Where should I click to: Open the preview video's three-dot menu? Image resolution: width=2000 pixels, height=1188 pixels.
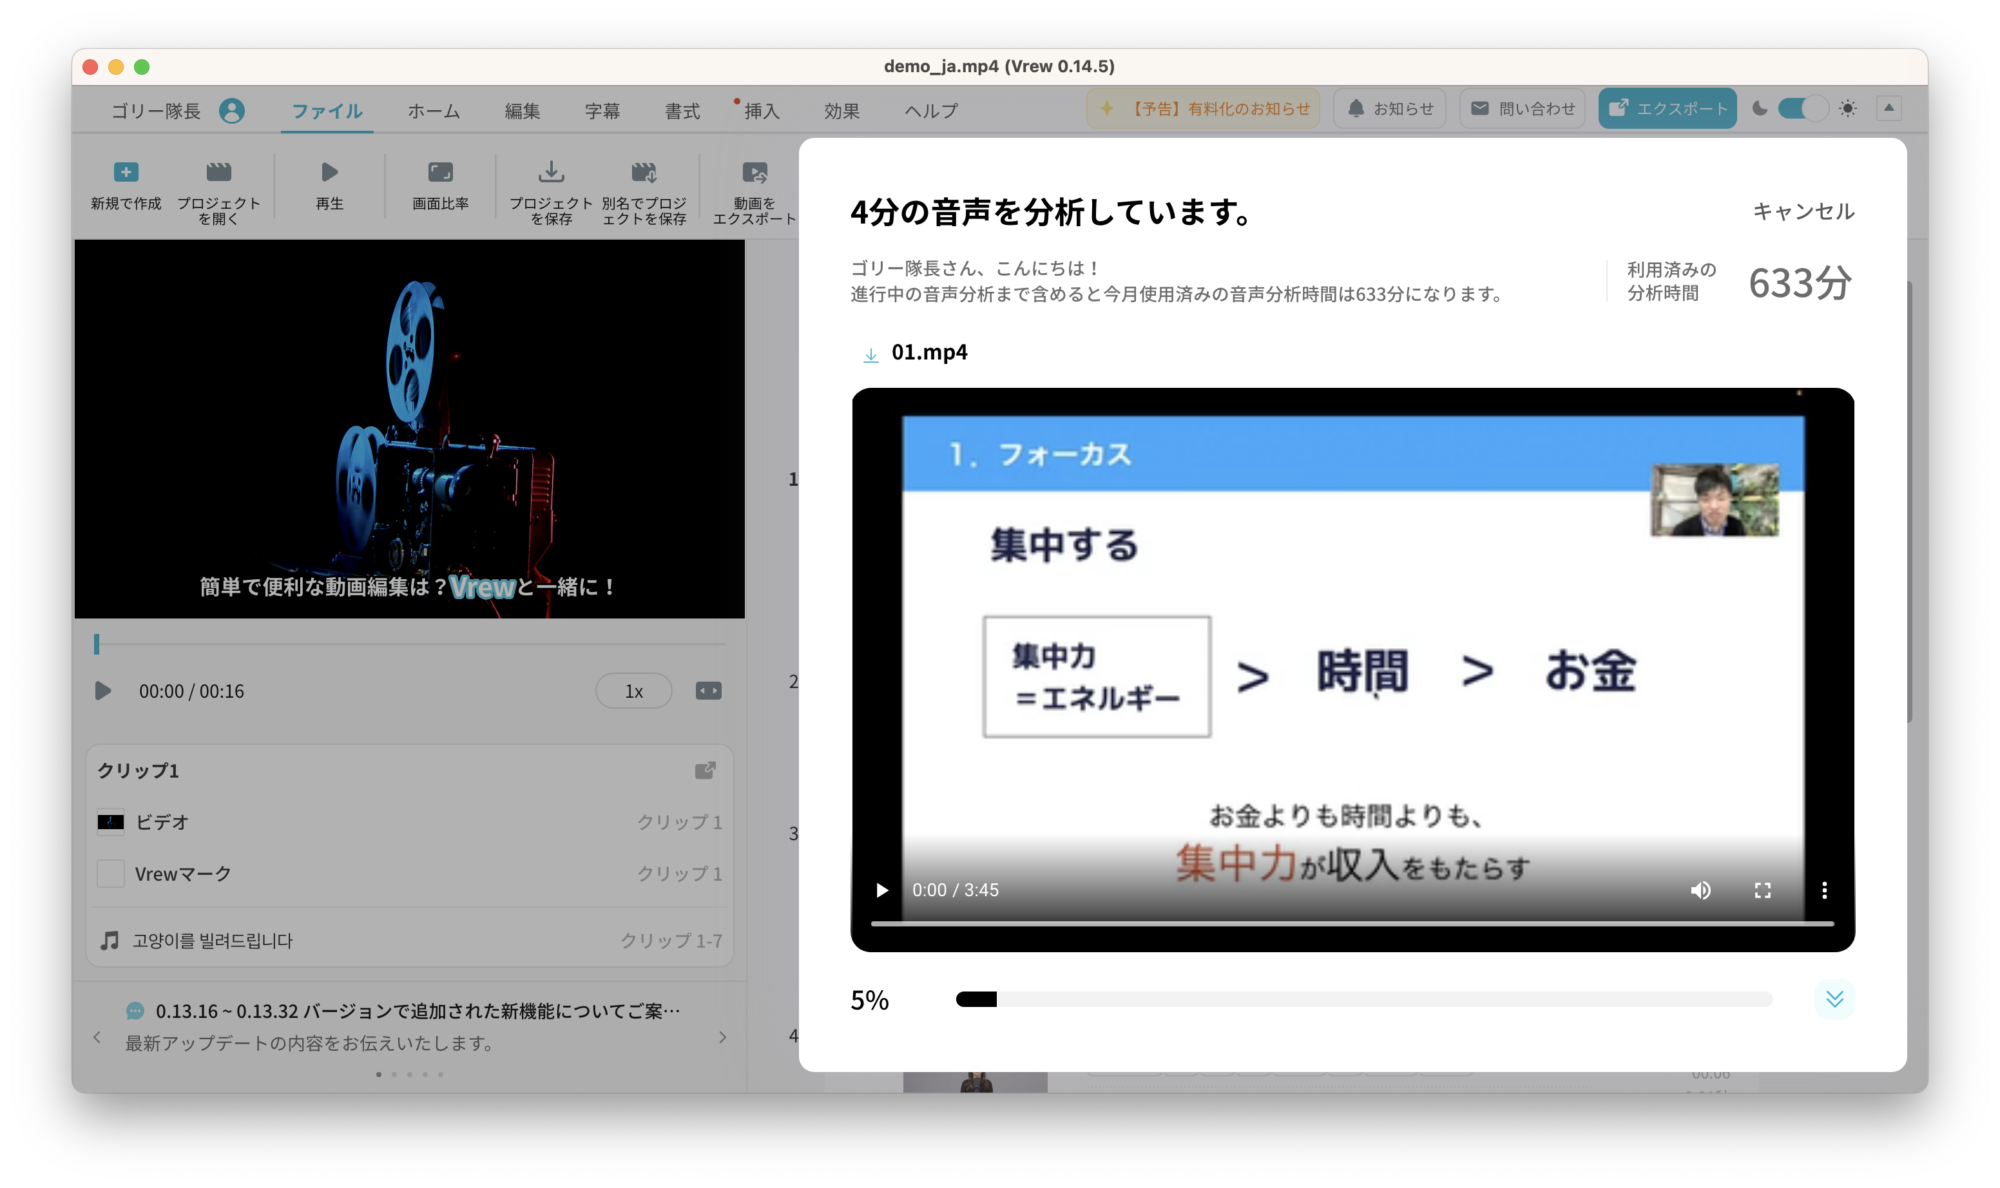[x=1824, y=890]
